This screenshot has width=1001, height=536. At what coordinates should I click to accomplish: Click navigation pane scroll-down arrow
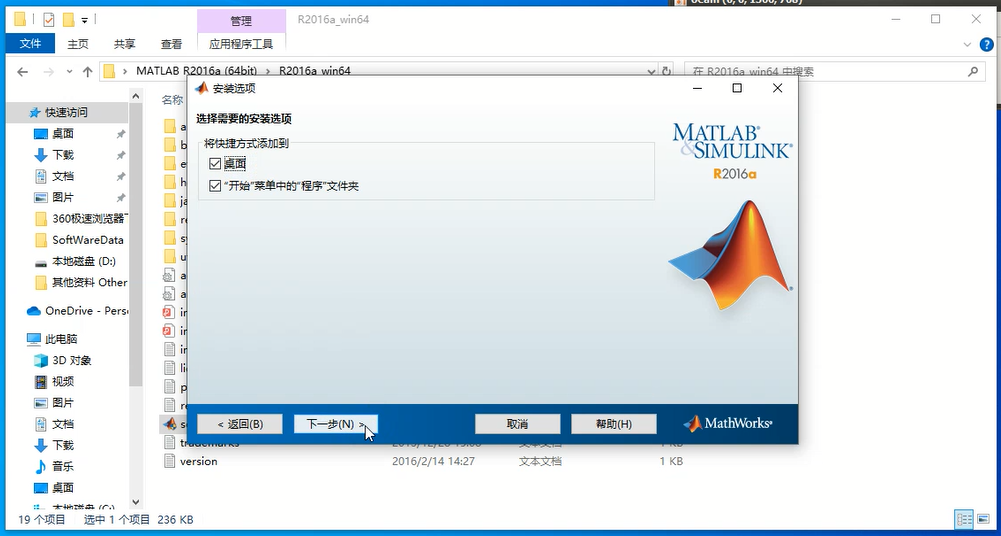(x=135, y=502)
